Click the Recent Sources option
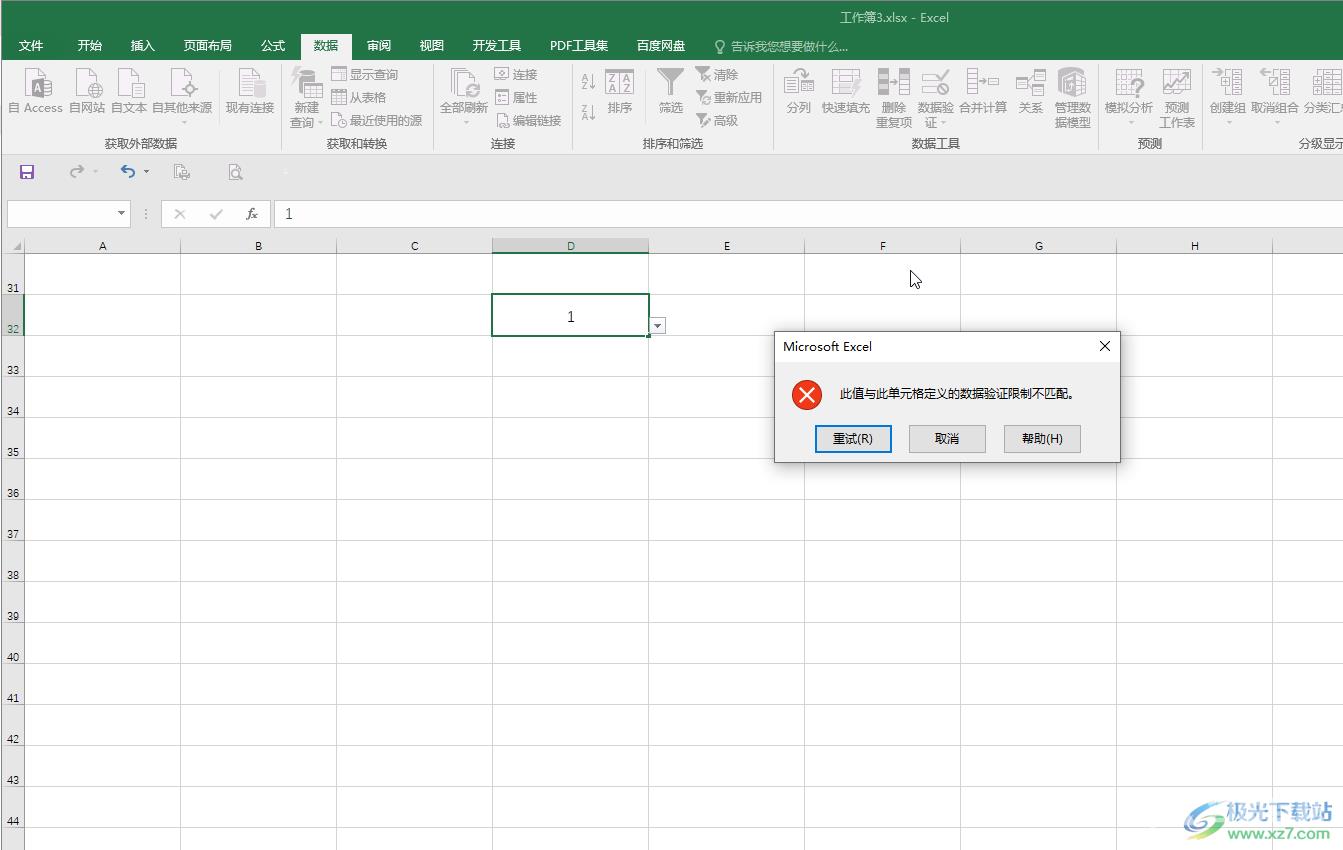Screen dimensions: 1343x850 click(377, 120)
